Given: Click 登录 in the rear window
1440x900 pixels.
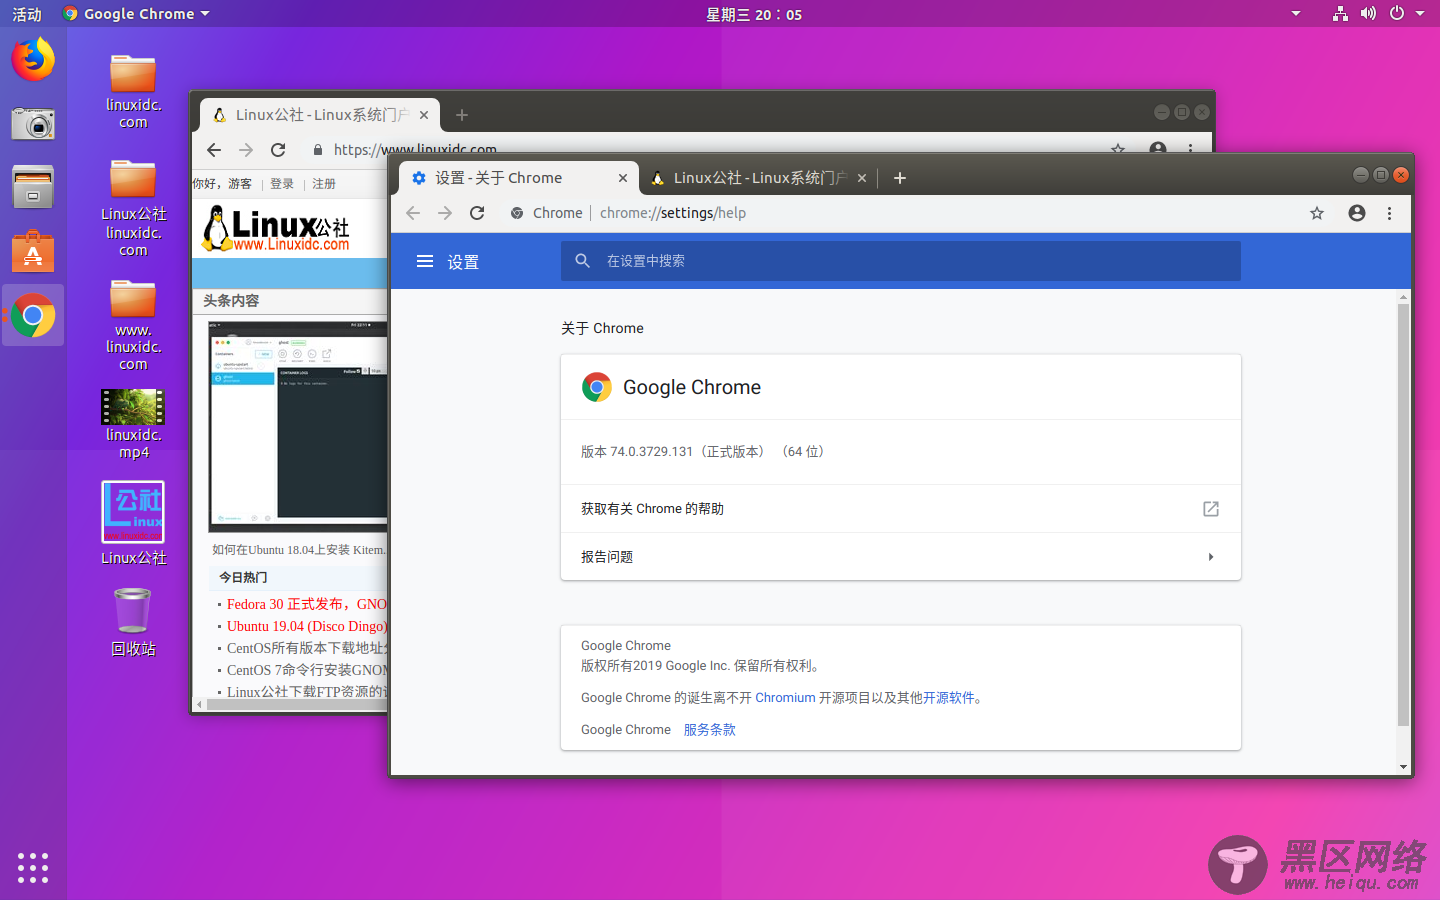Looking at the screenshot, I should [282, 184].
